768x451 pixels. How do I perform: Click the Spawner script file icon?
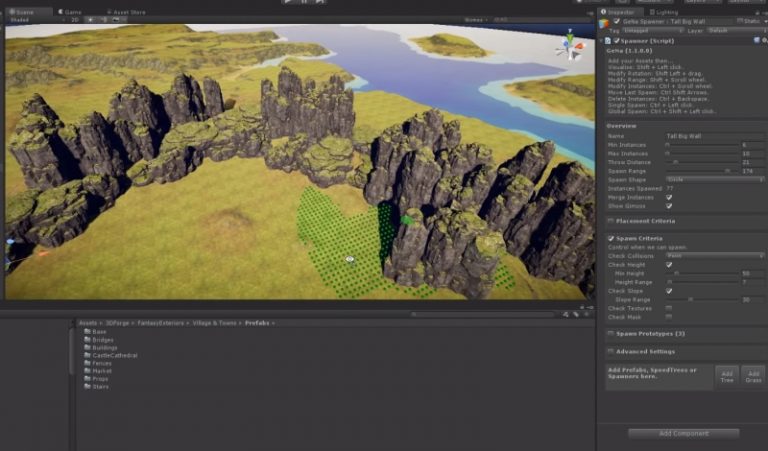[608, 41]
